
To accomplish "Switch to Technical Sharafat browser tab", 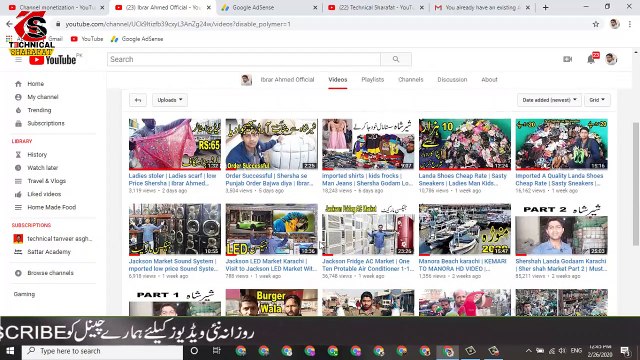I will [376, 7].
